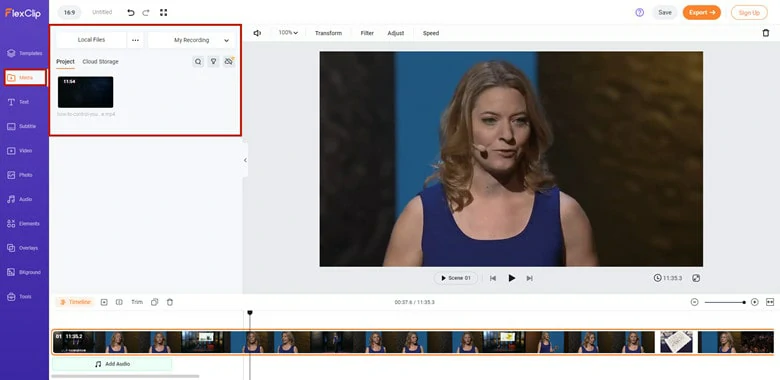780x380 pixels.
Task: Edit the Untitled project name
Action: pos(102,12)
